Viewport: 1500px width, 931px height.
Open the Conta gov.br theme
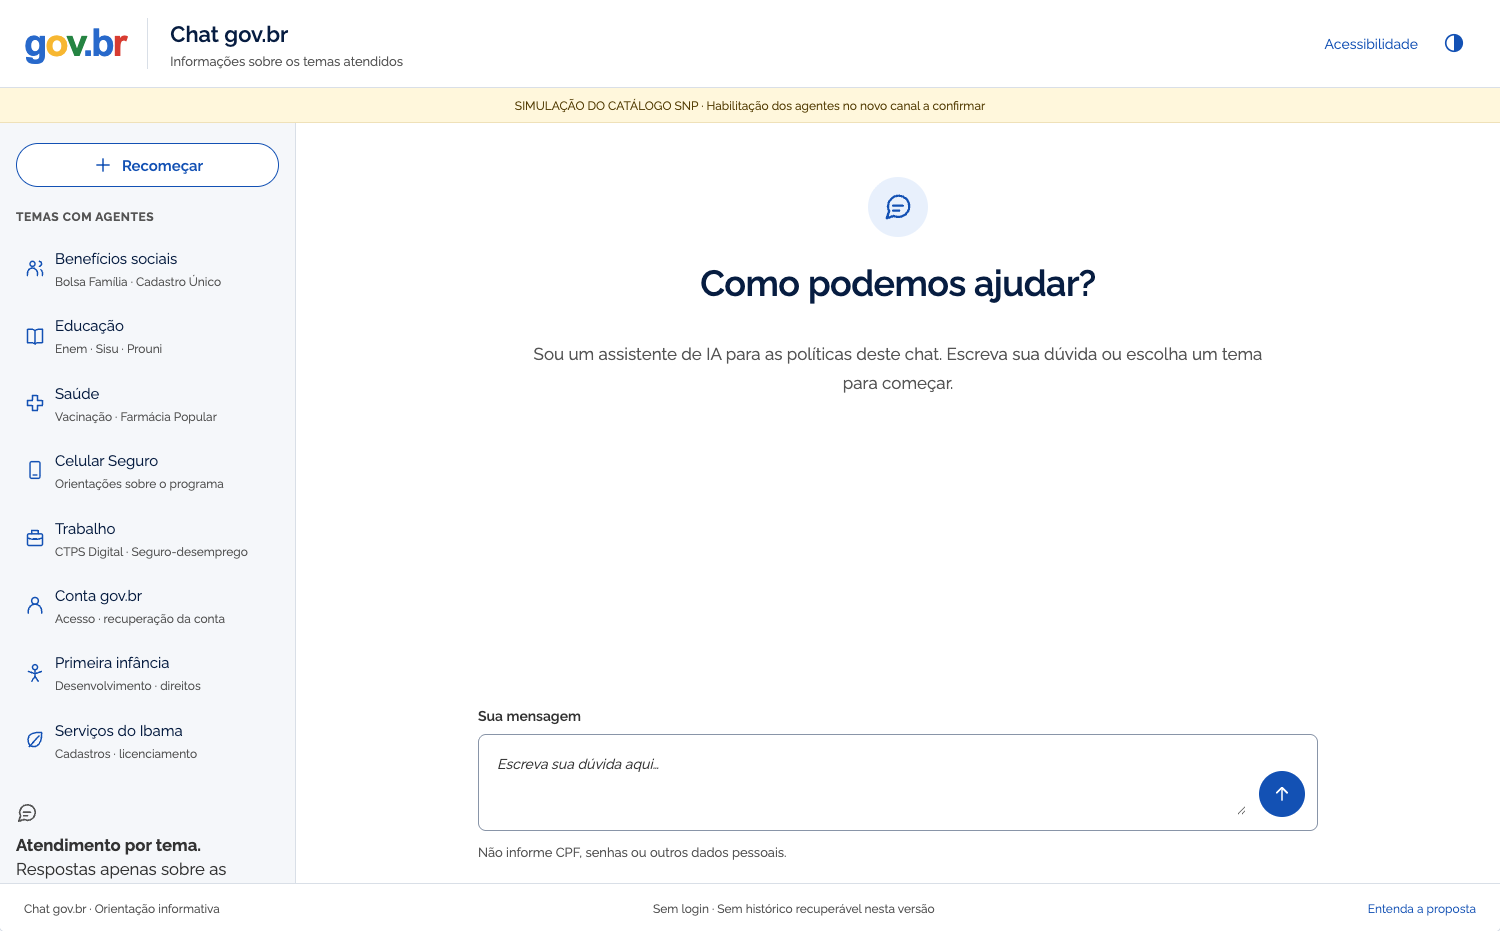click(x=147, y=606)
